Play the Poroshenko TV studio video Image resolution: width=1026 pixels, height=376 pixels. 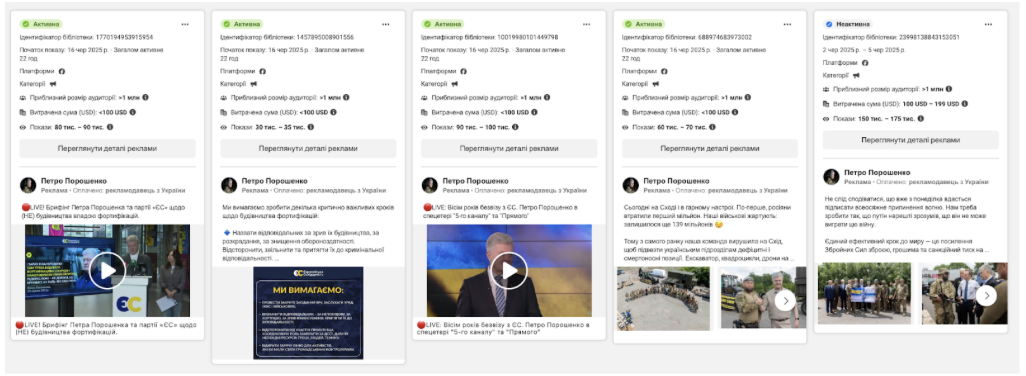(509, 271)
